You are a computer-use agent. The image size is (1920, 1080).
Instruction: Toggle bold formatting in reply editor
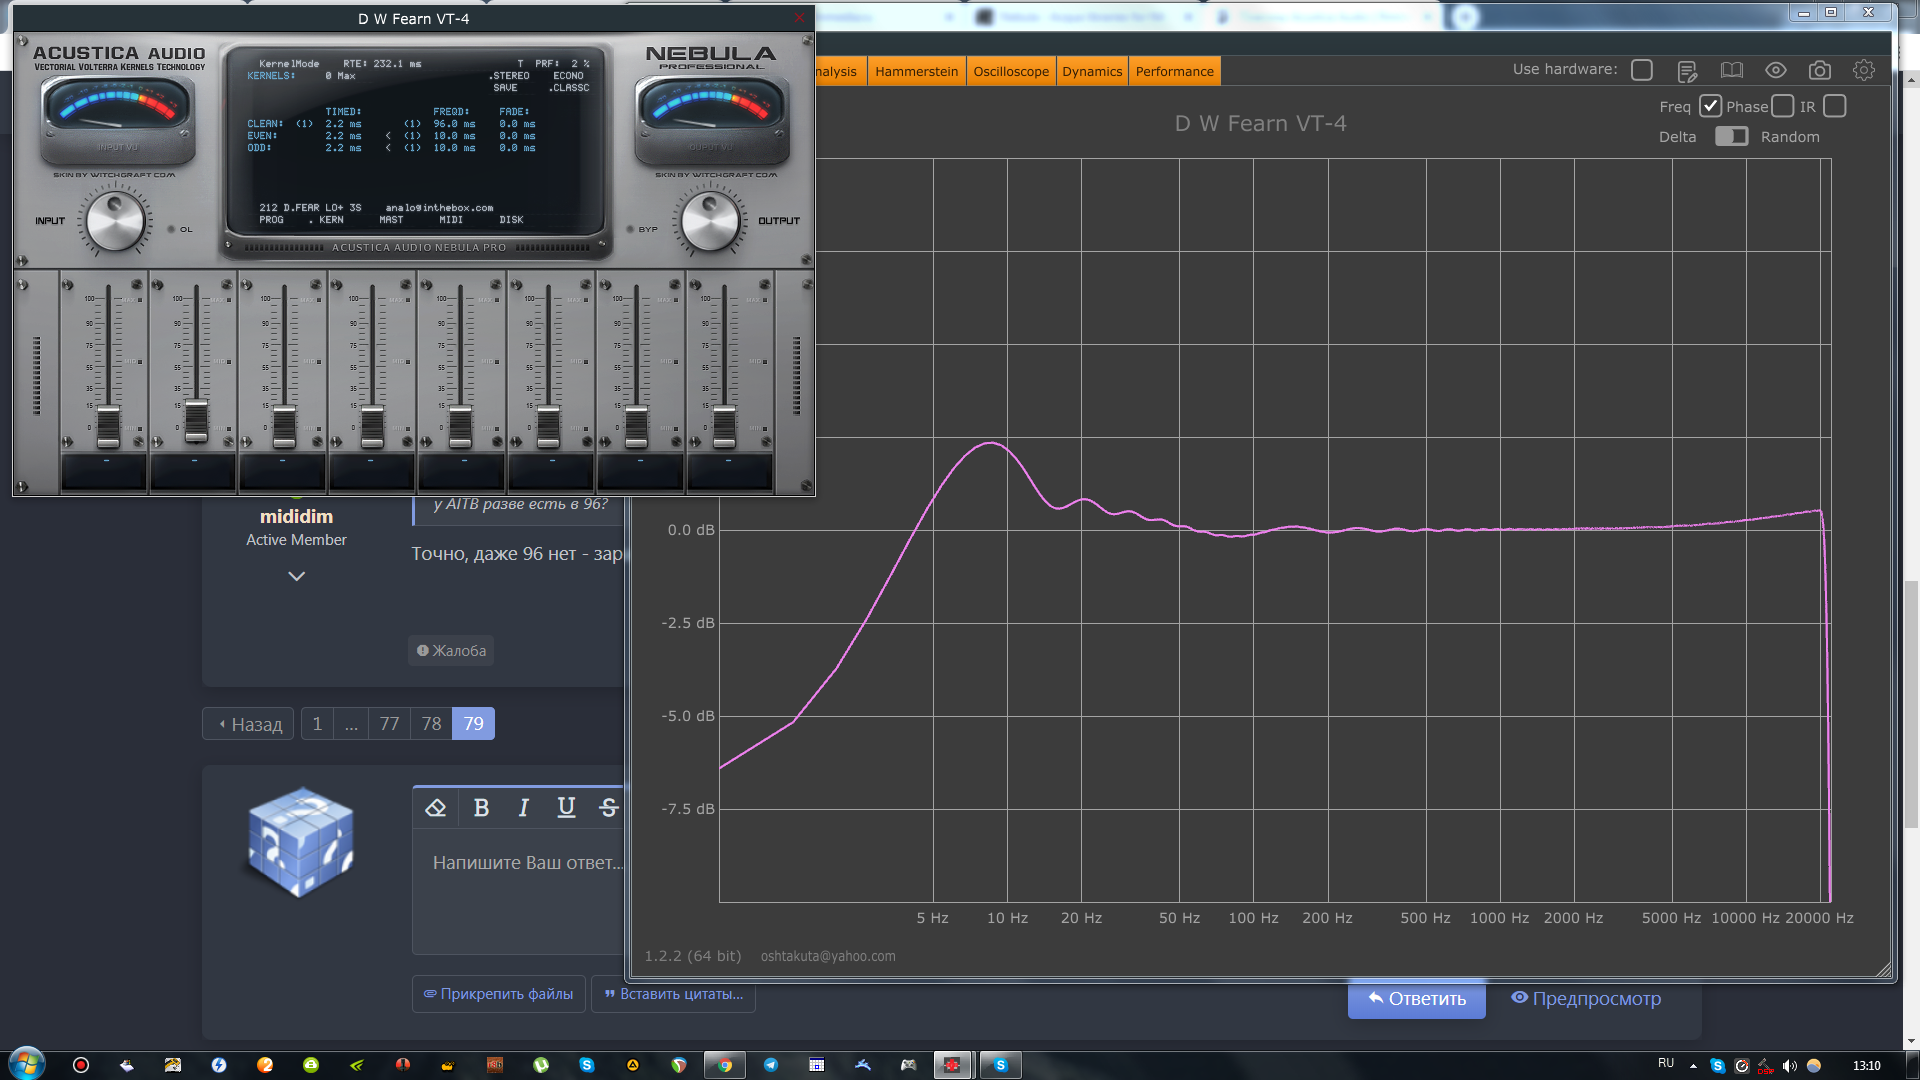click(x=481, y=808)
